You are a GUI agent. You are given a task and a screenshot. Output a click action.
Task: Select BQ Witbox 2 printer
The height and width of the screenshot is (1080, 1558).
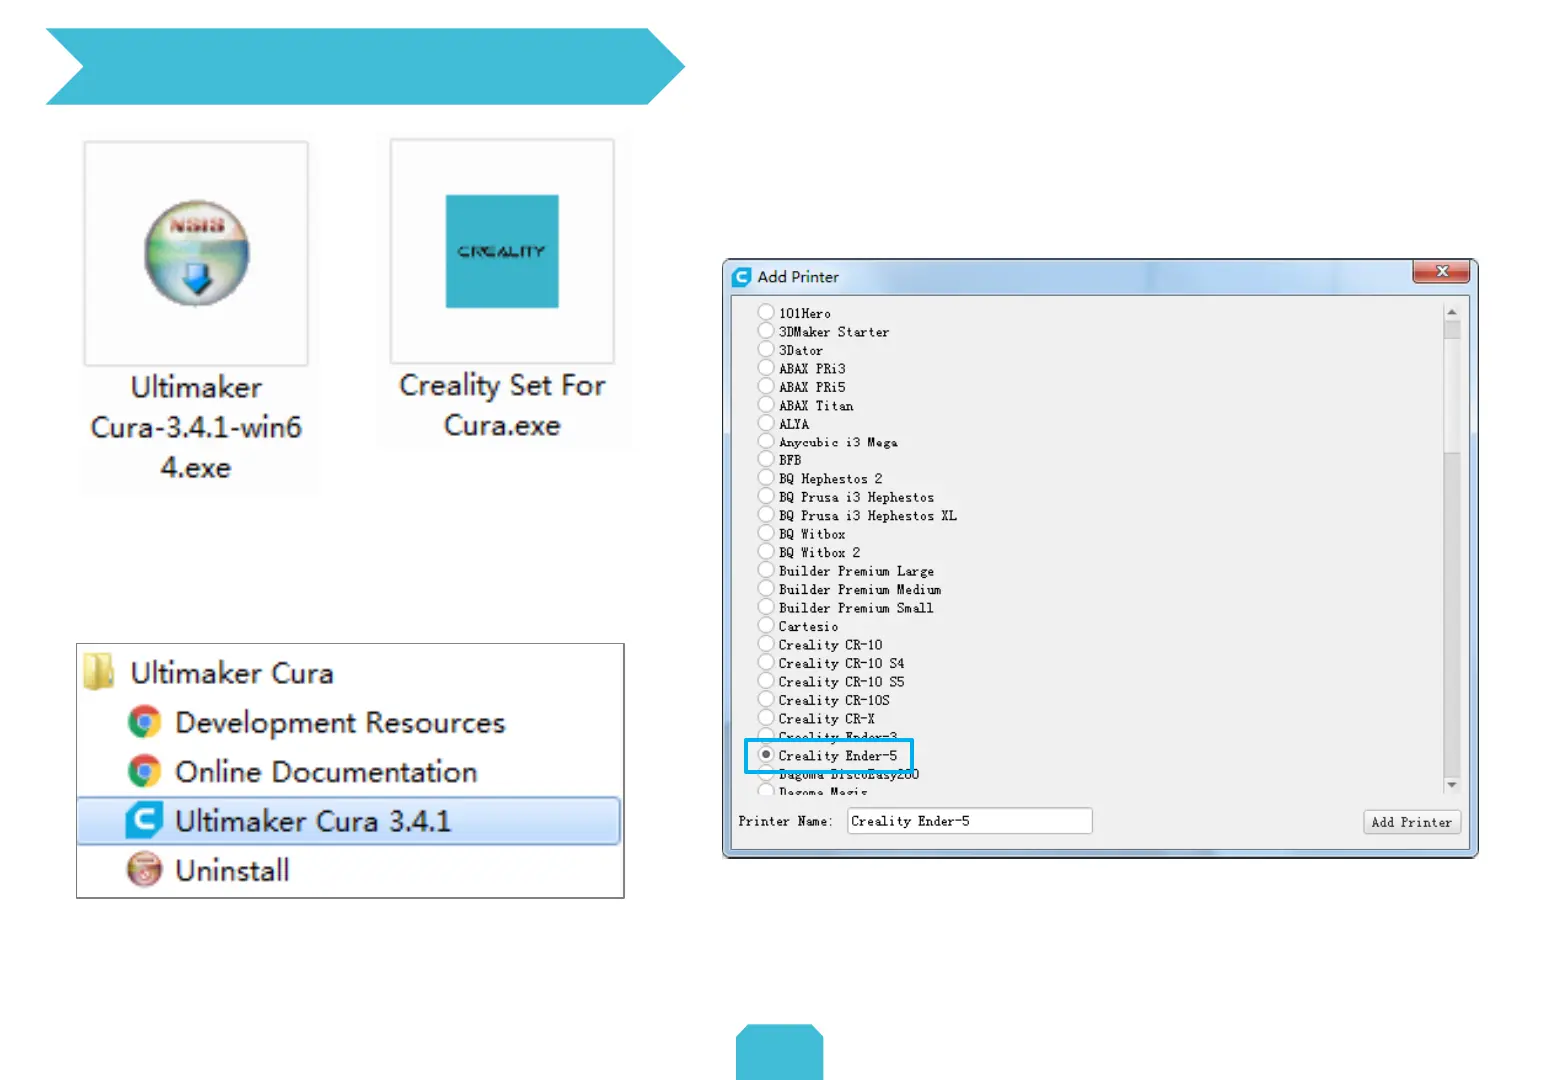pos(766,552)
